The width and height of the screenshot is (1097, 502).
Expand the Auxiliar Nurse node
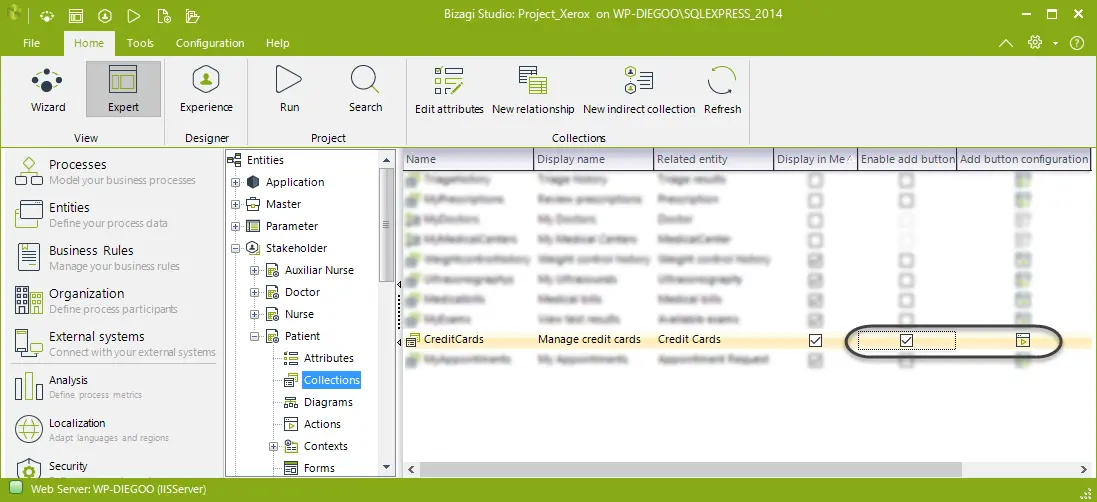point(255,271)
